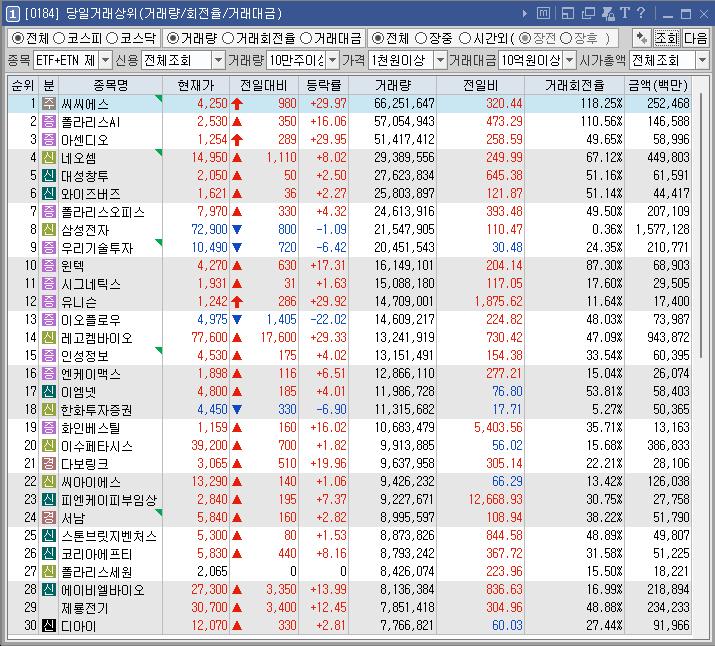
Task: Click the 12,668.93 전일비 value
Action: (496, 500)
